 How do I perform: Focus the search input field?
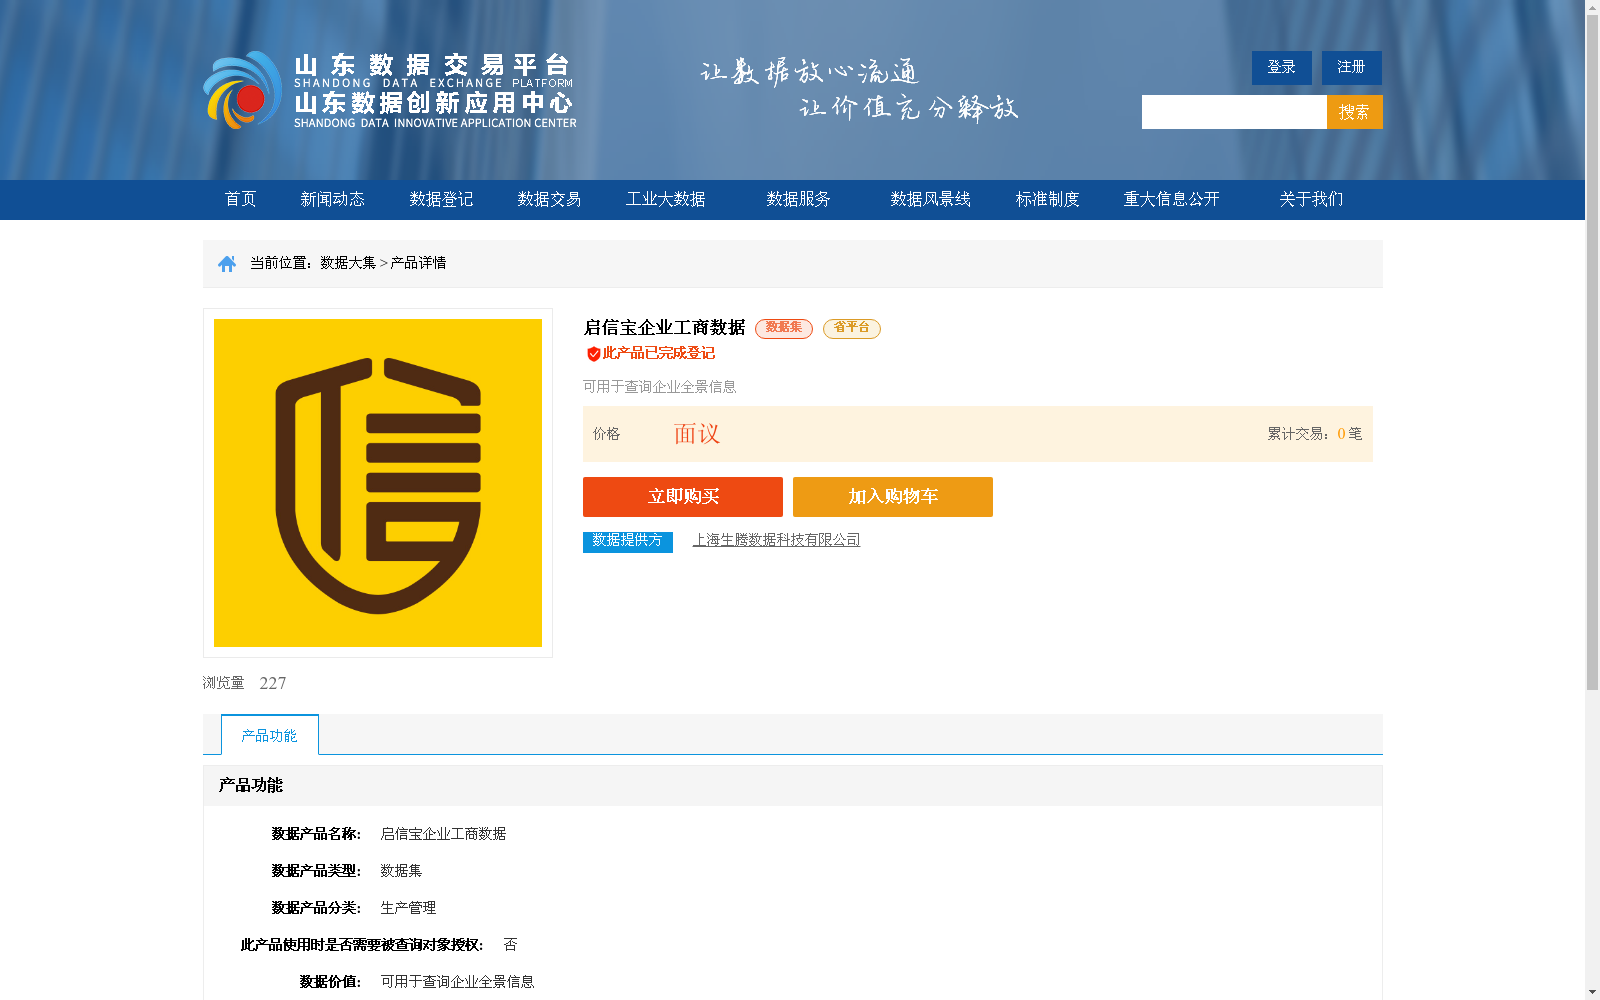click(x=1234, y=112)
